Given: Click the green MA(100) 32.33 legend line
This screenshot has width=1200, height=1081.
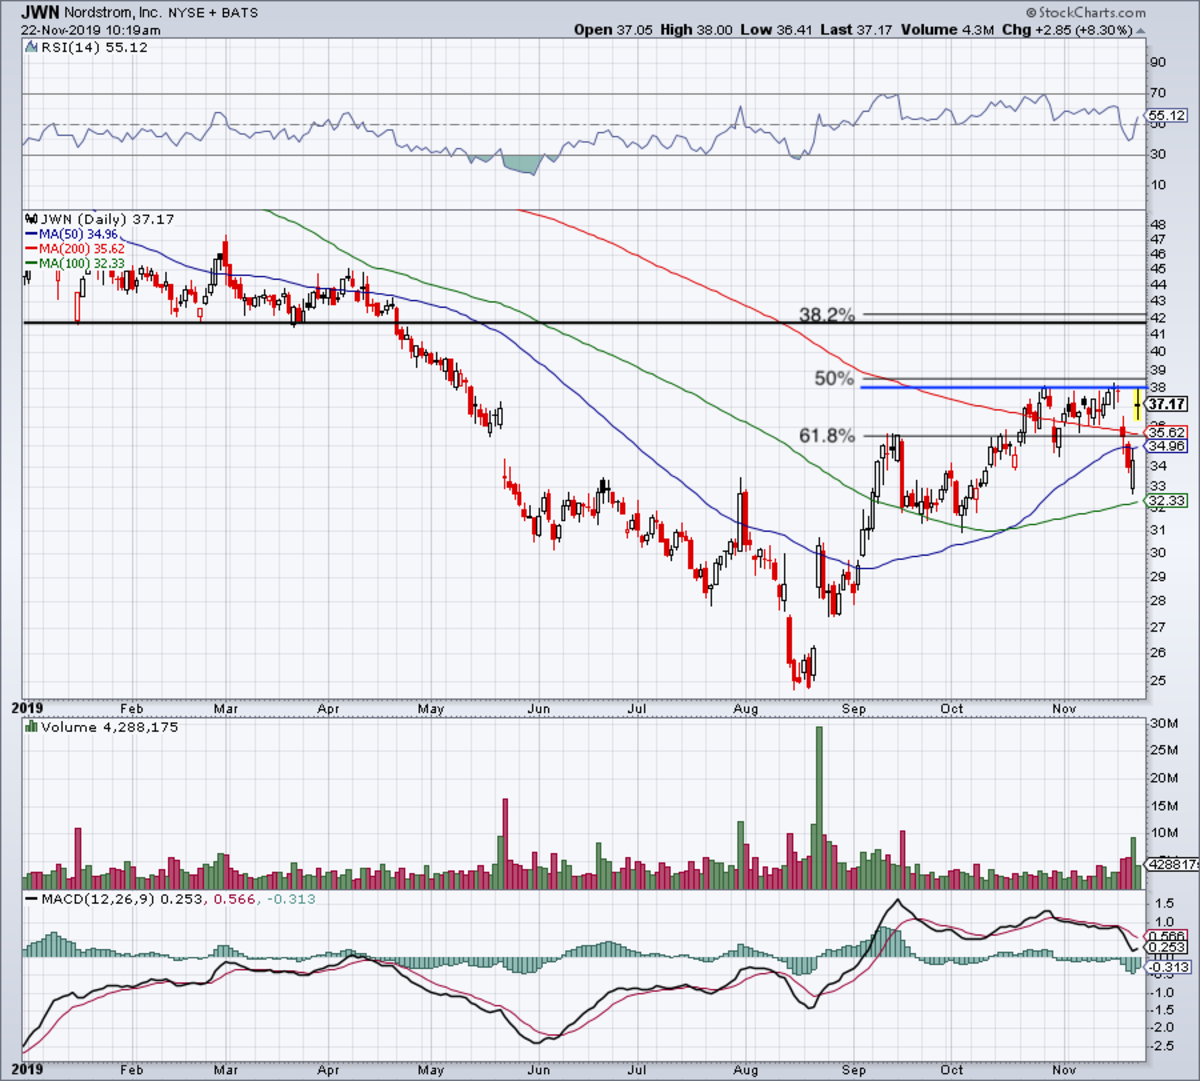Looking at the screenshot, I should (x=75, y=263).
